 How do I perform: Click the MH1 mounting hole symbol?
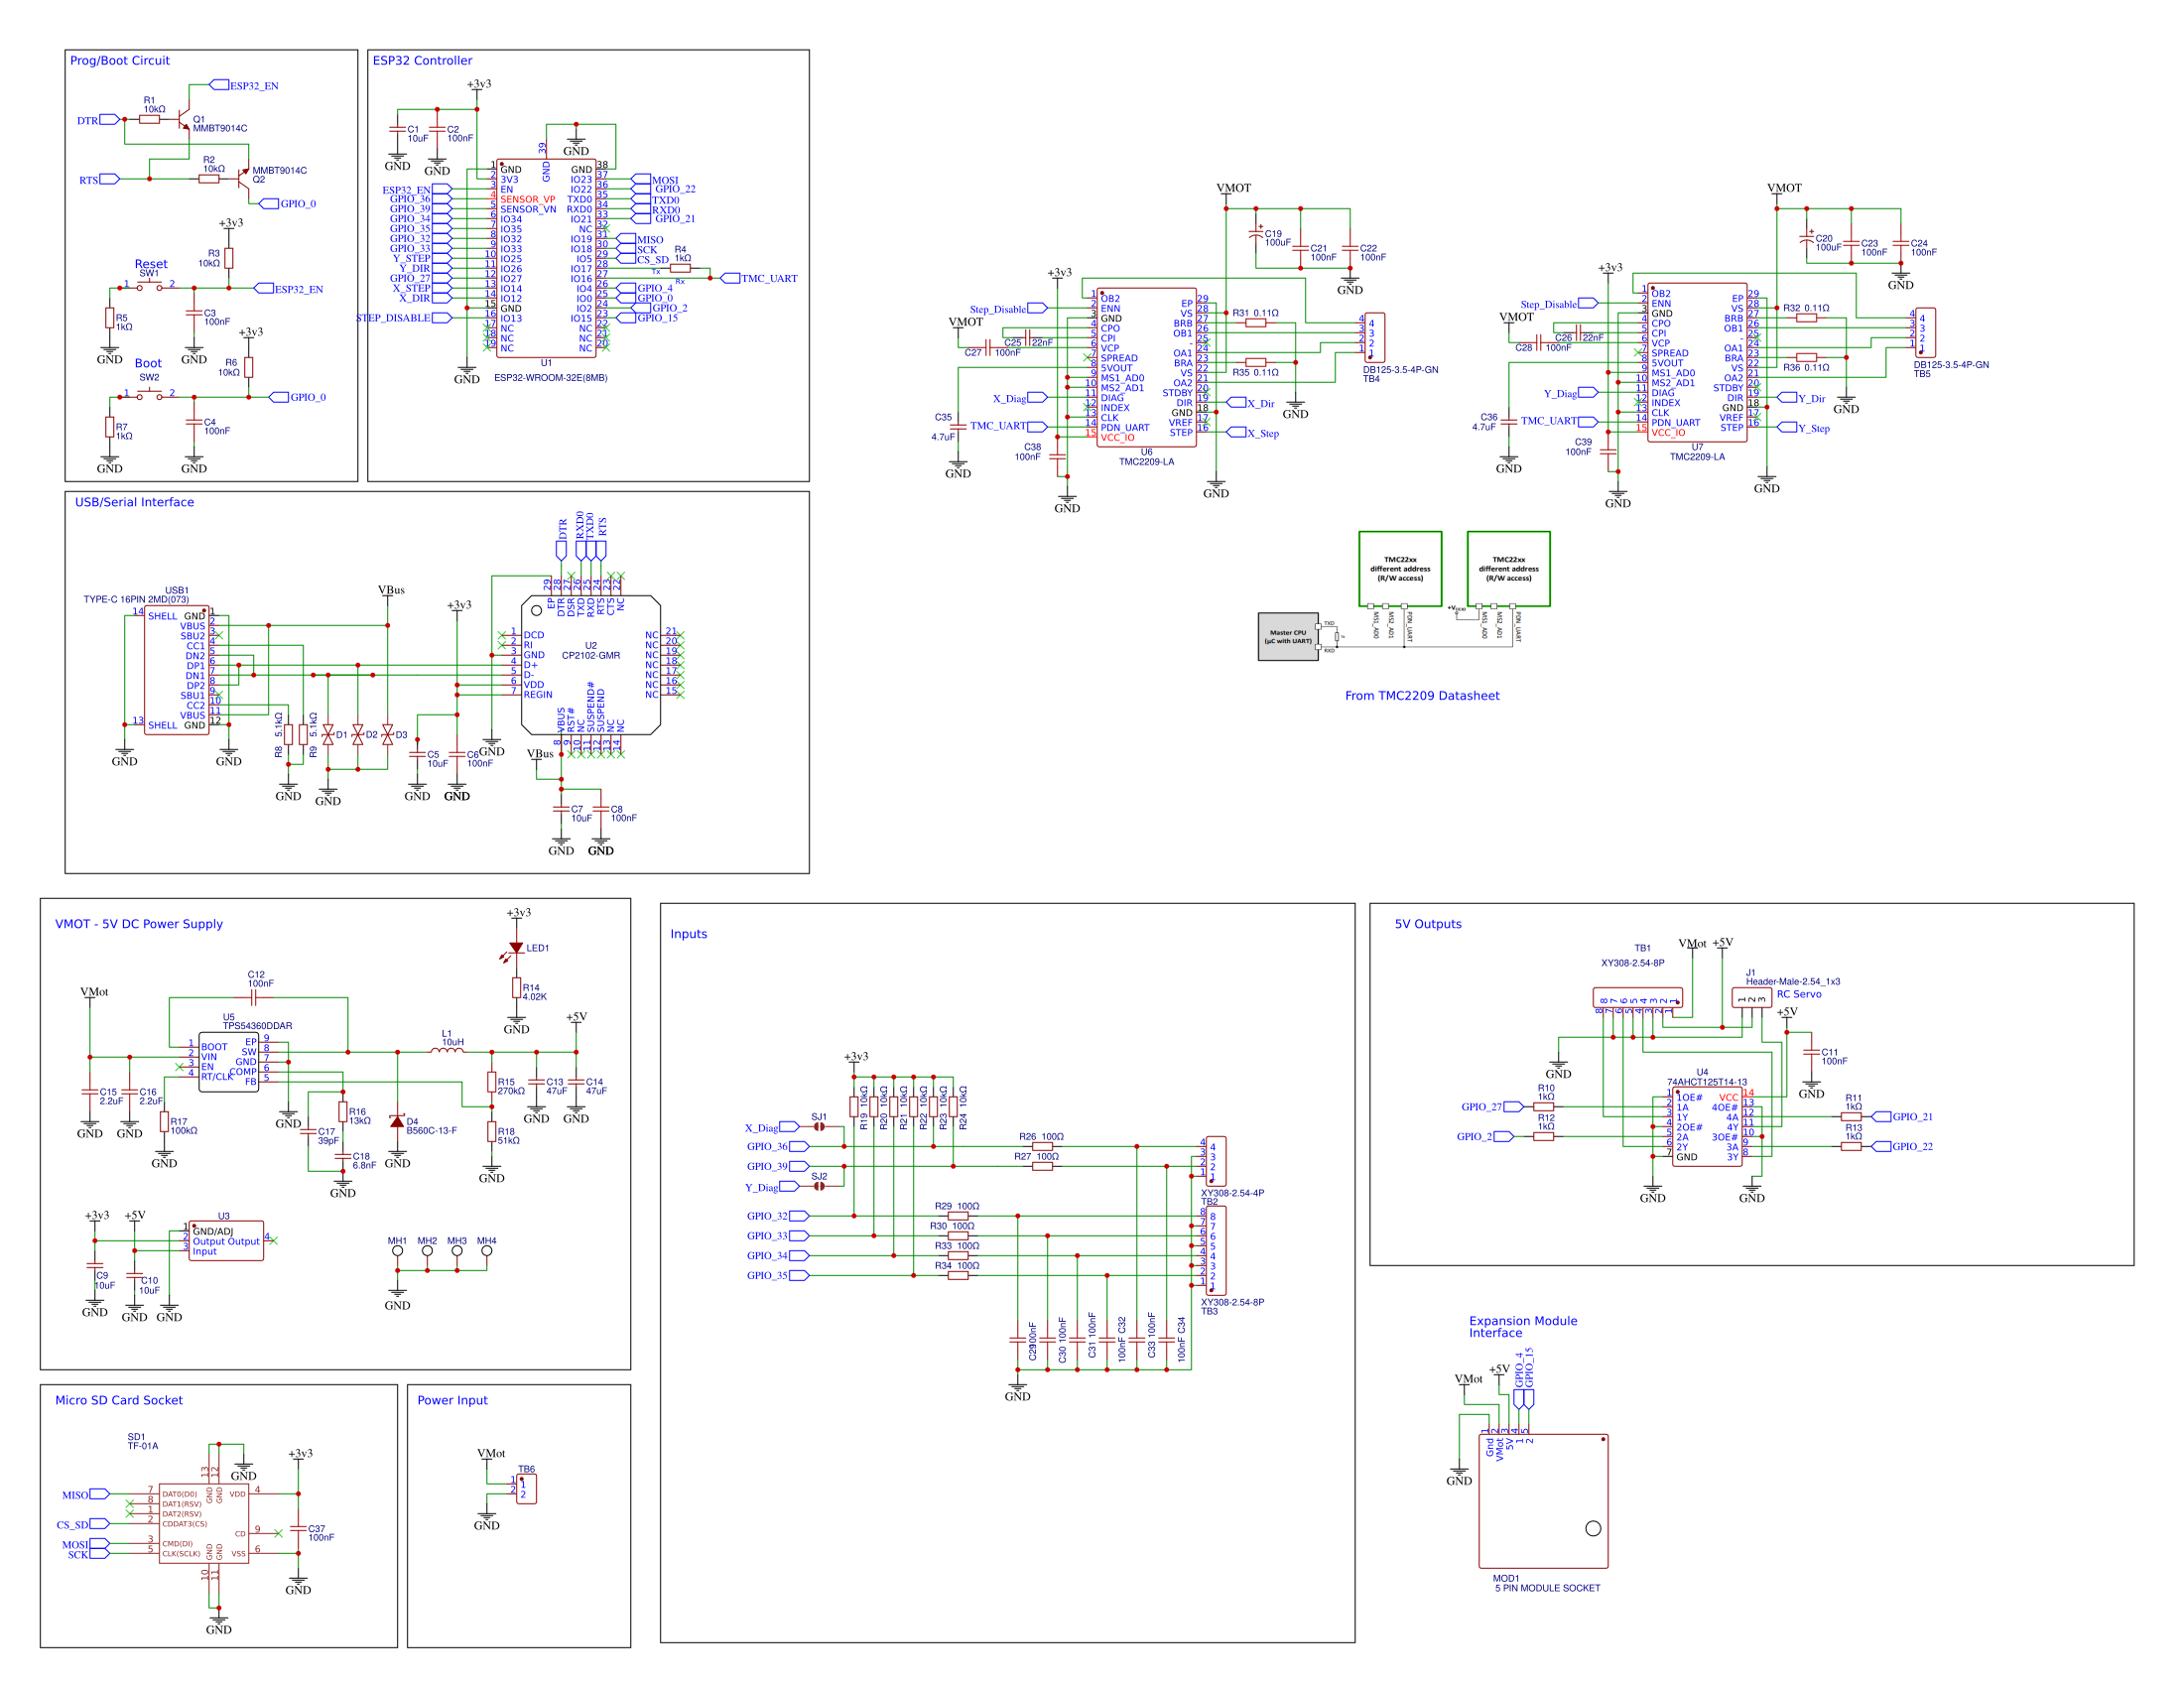pos(397,1251)
